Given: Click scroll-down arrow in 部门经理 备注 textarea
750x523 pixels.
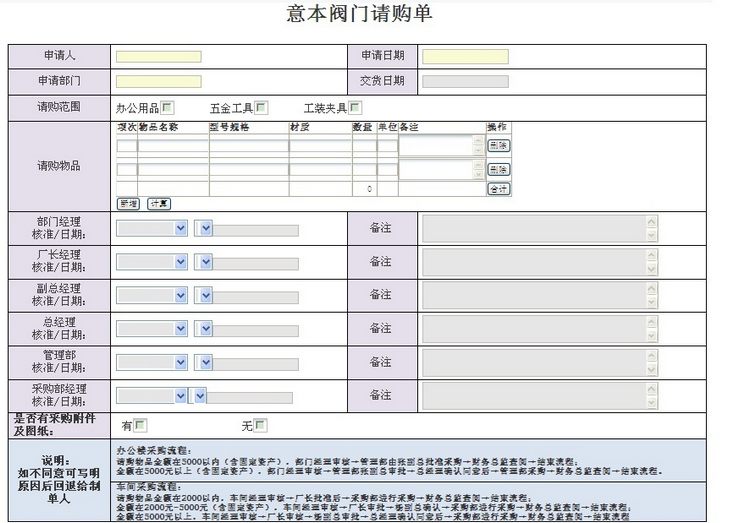Looking at the screenshot, I should click(651, 235).
